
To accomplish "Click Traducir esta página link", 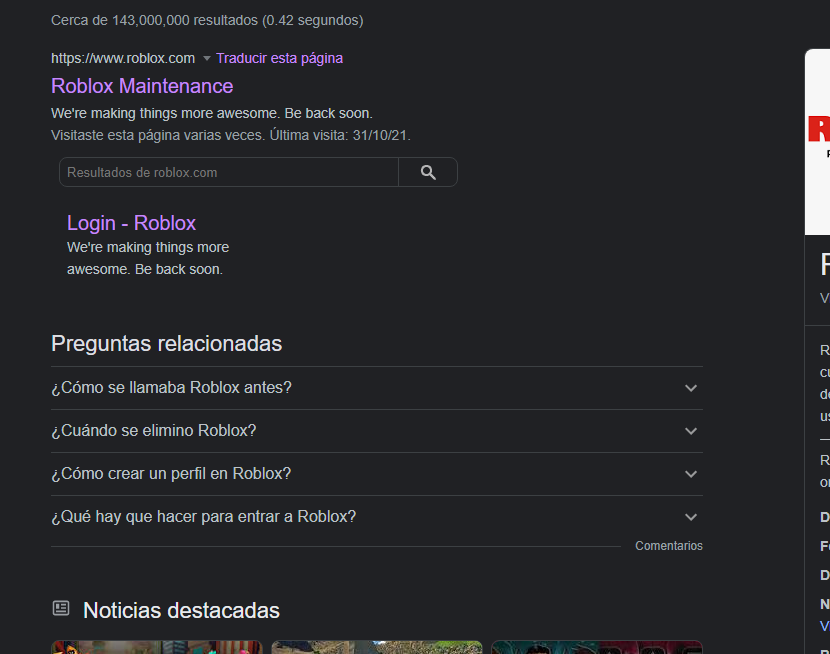I will point(279,58).
